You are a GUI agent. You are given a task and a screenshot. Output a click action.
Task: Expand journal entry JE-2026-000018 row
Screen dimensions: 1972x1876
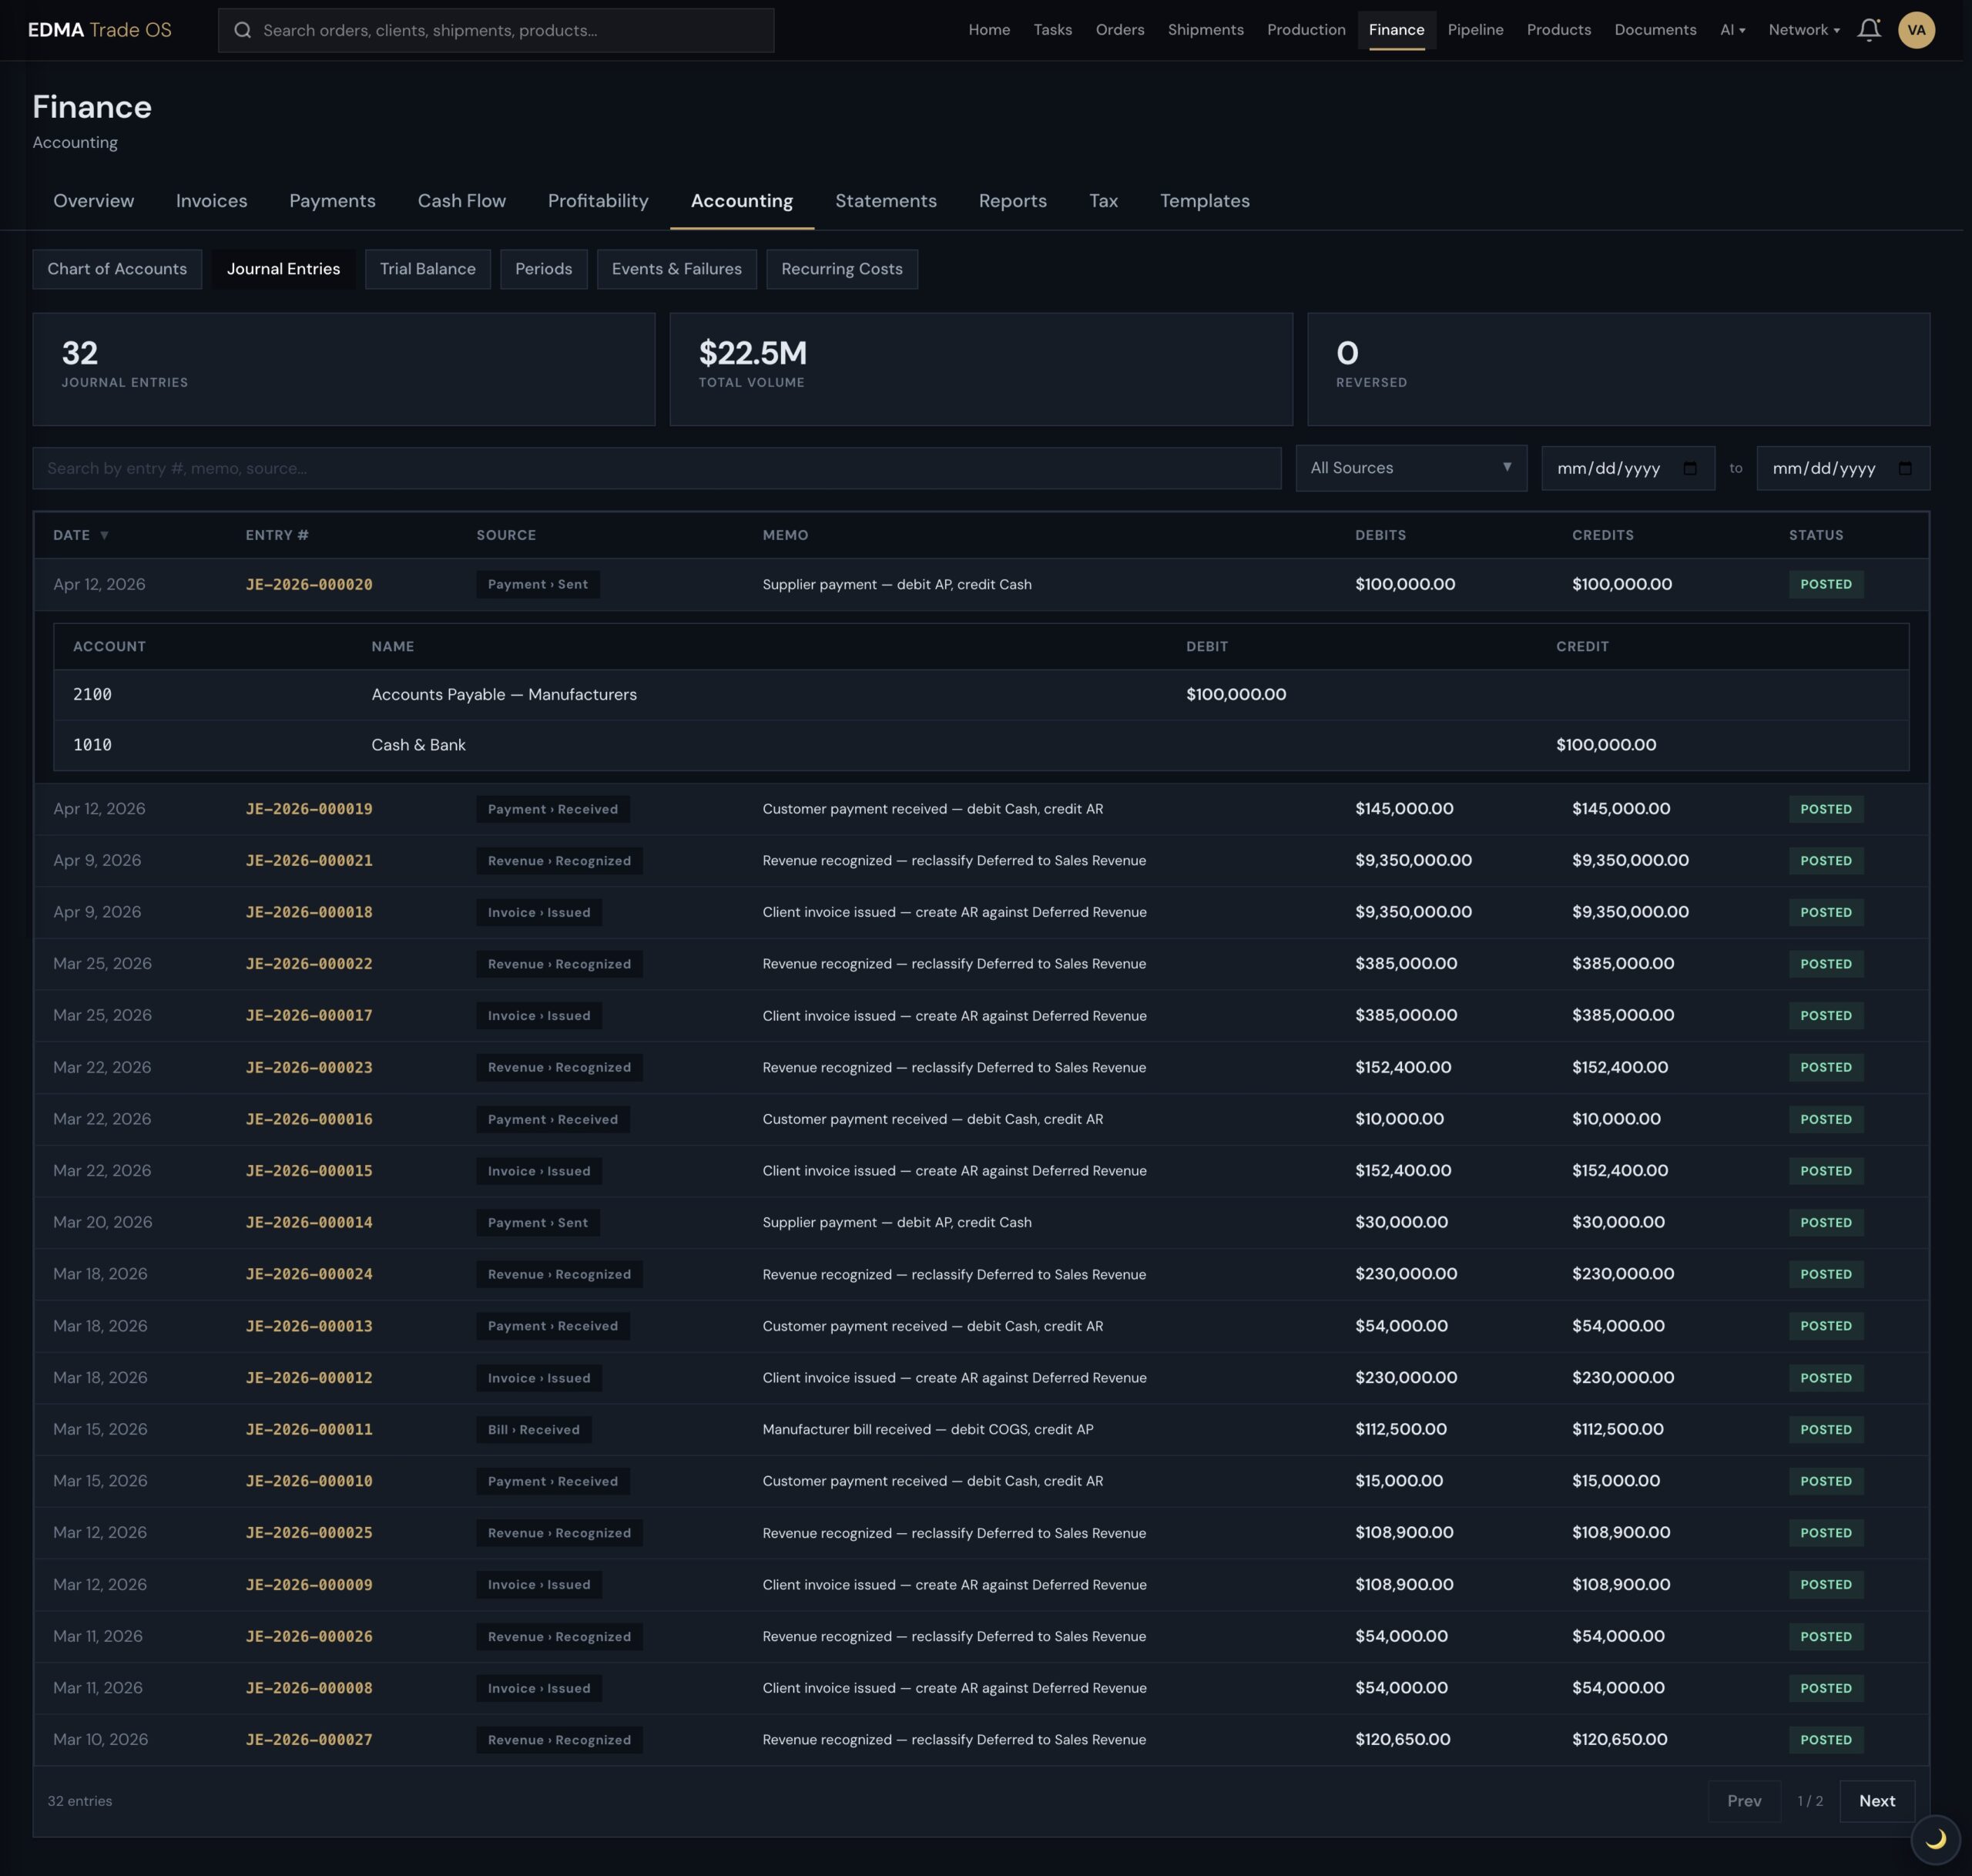point(981,912)
